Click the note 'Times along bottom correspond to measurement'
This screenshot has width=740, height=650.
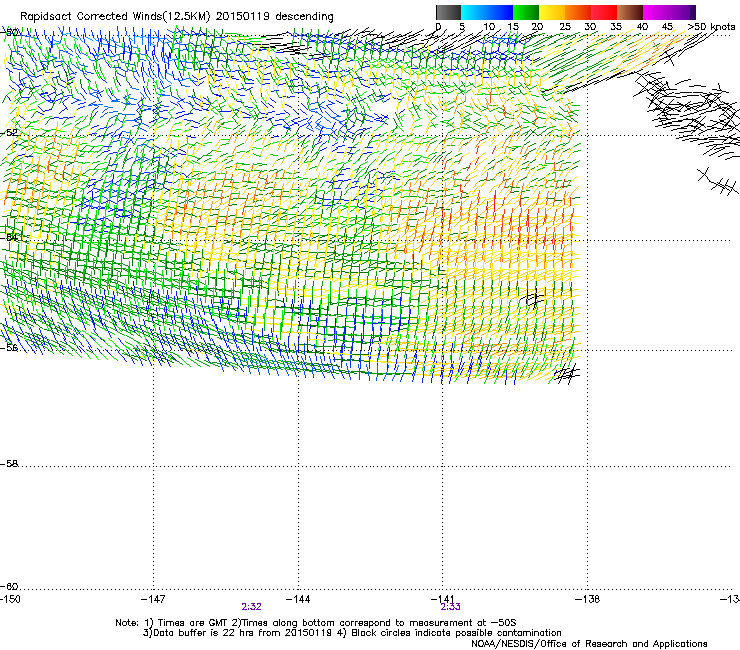[358, 623]
